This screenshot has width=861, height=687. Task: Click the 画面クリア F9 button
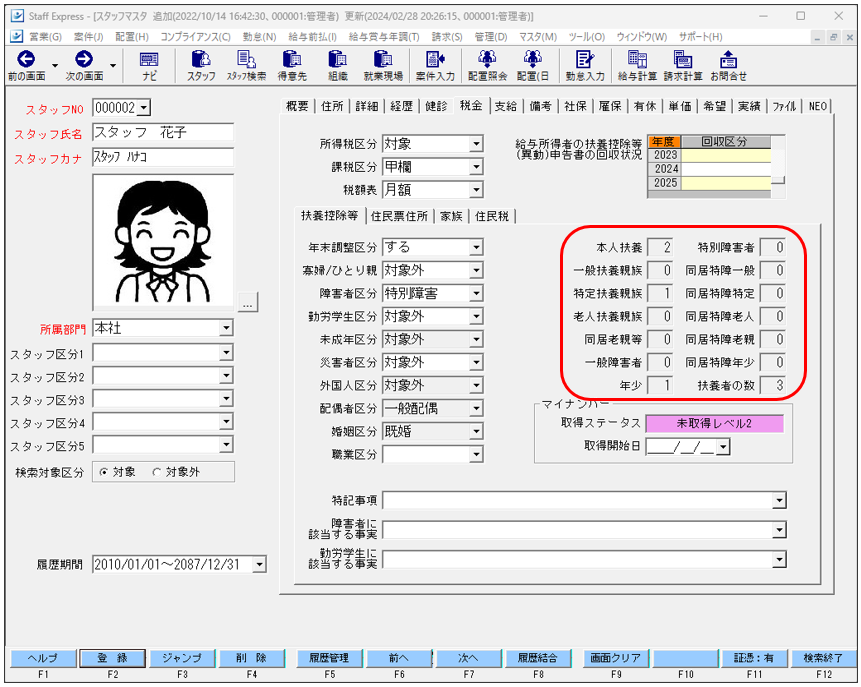click(x=616, y=658)
